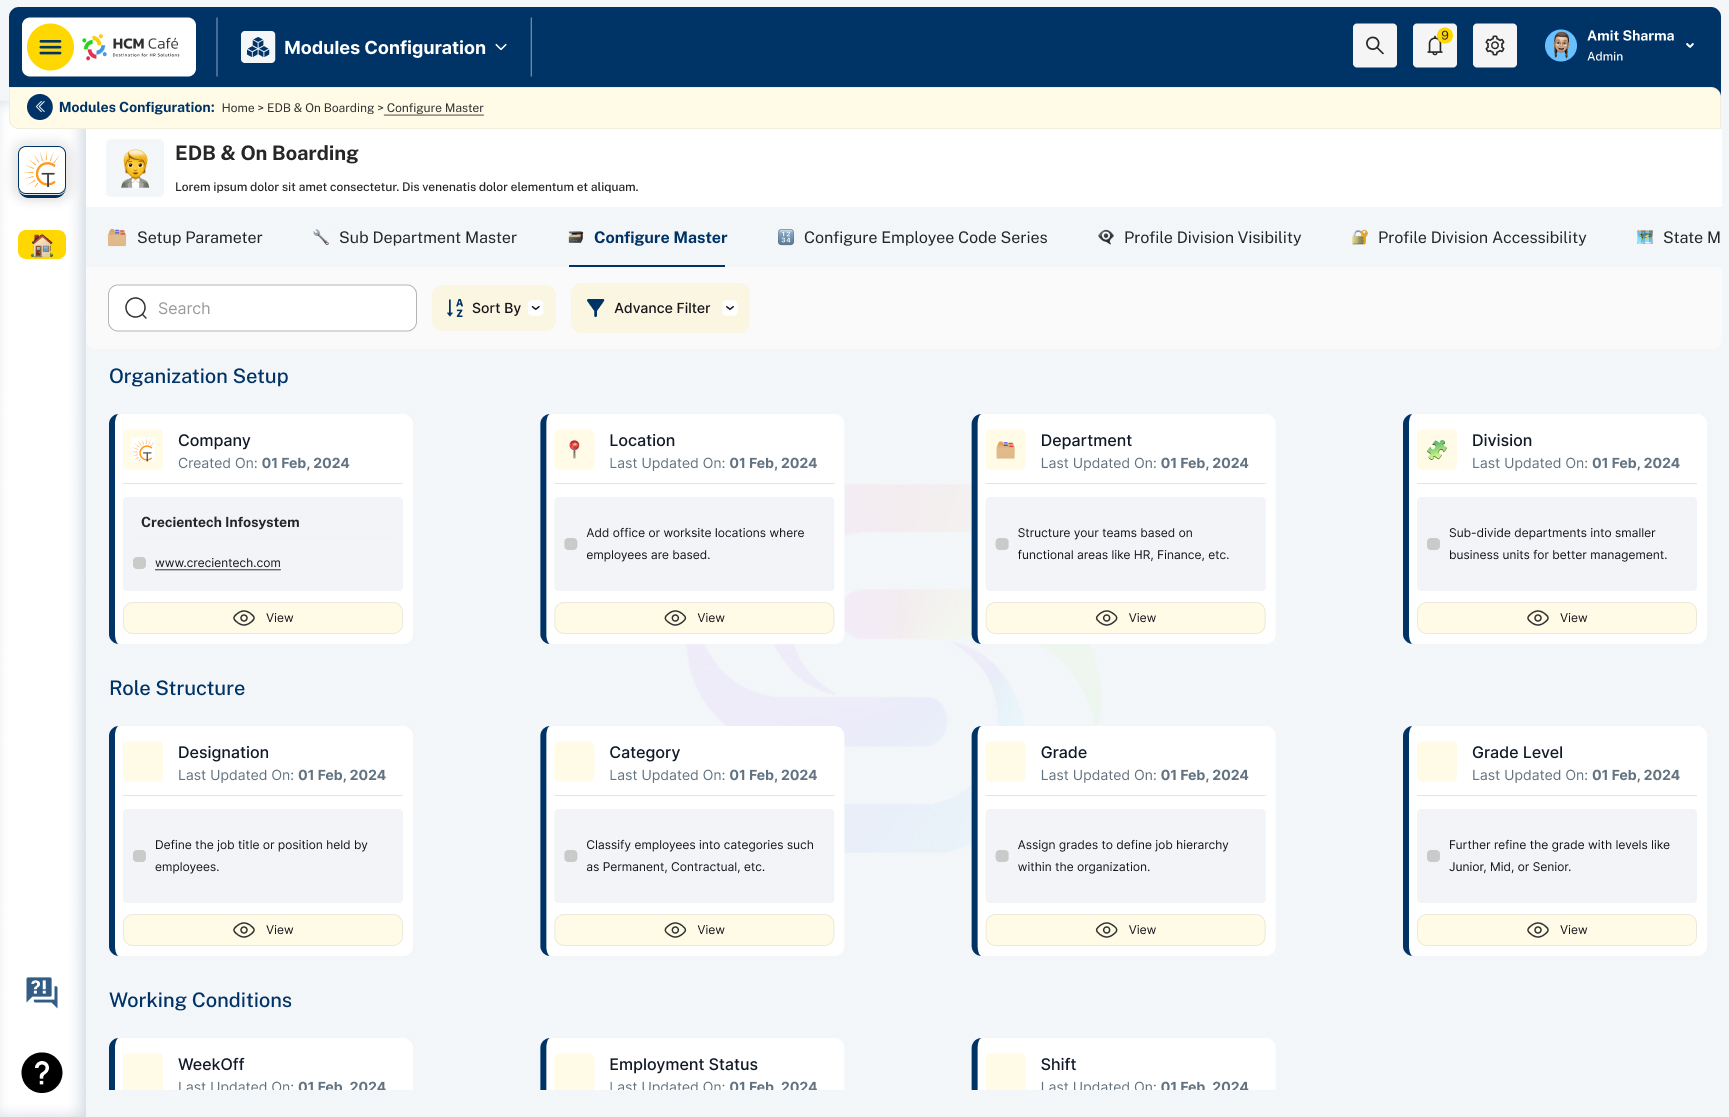Go to Home in breadcrumb
The height and width of the screenshot is (1117, 1729).
(x=238, y=108)
